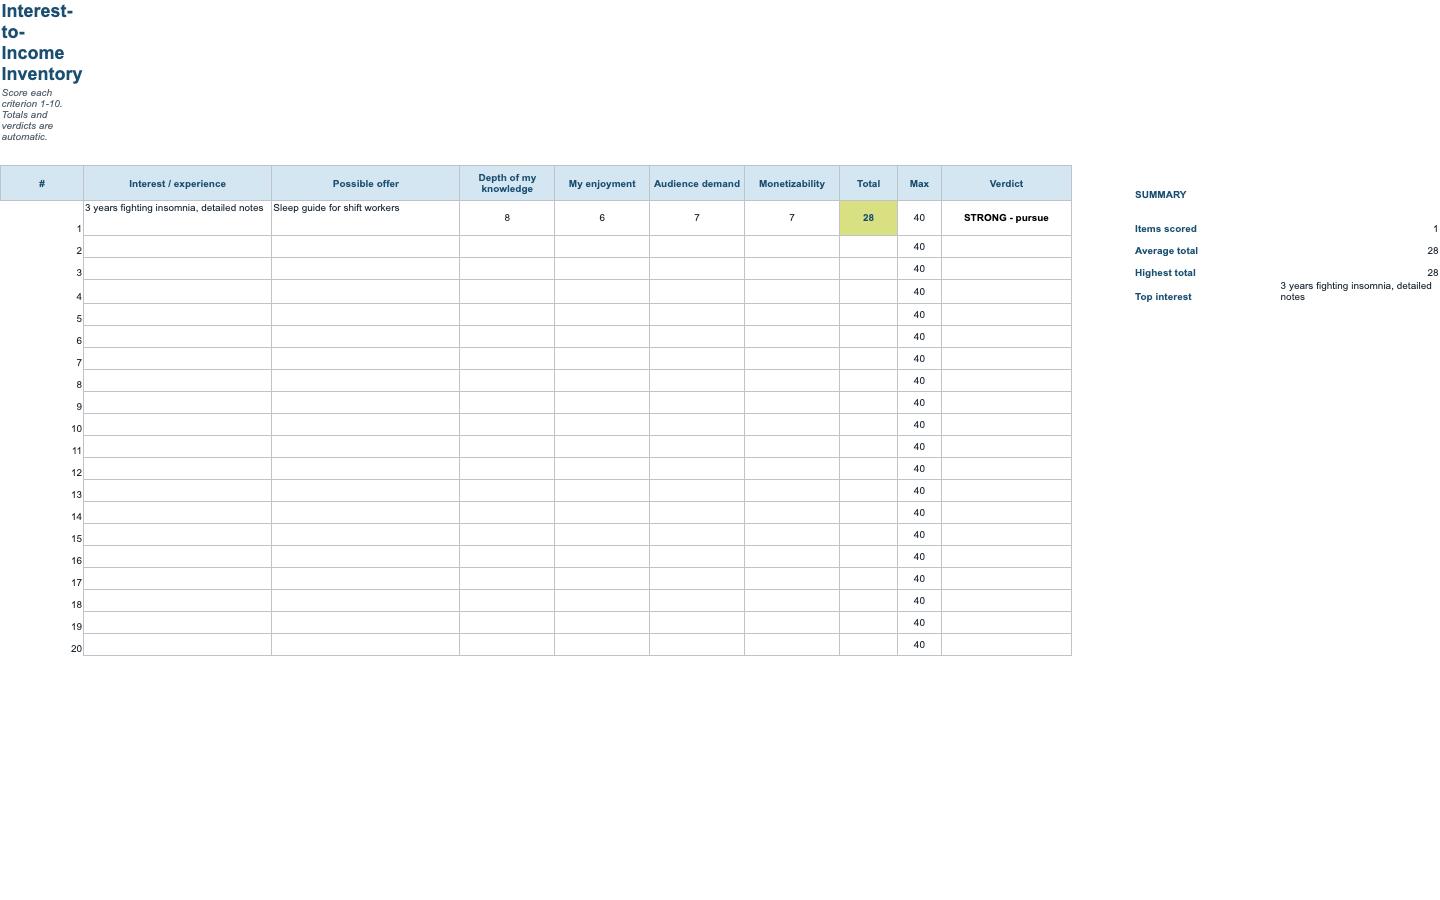This screenshot has height=900, width=1440.
Task: Click the empty Audience demand cell in row 10
Action: click(697, 425)
